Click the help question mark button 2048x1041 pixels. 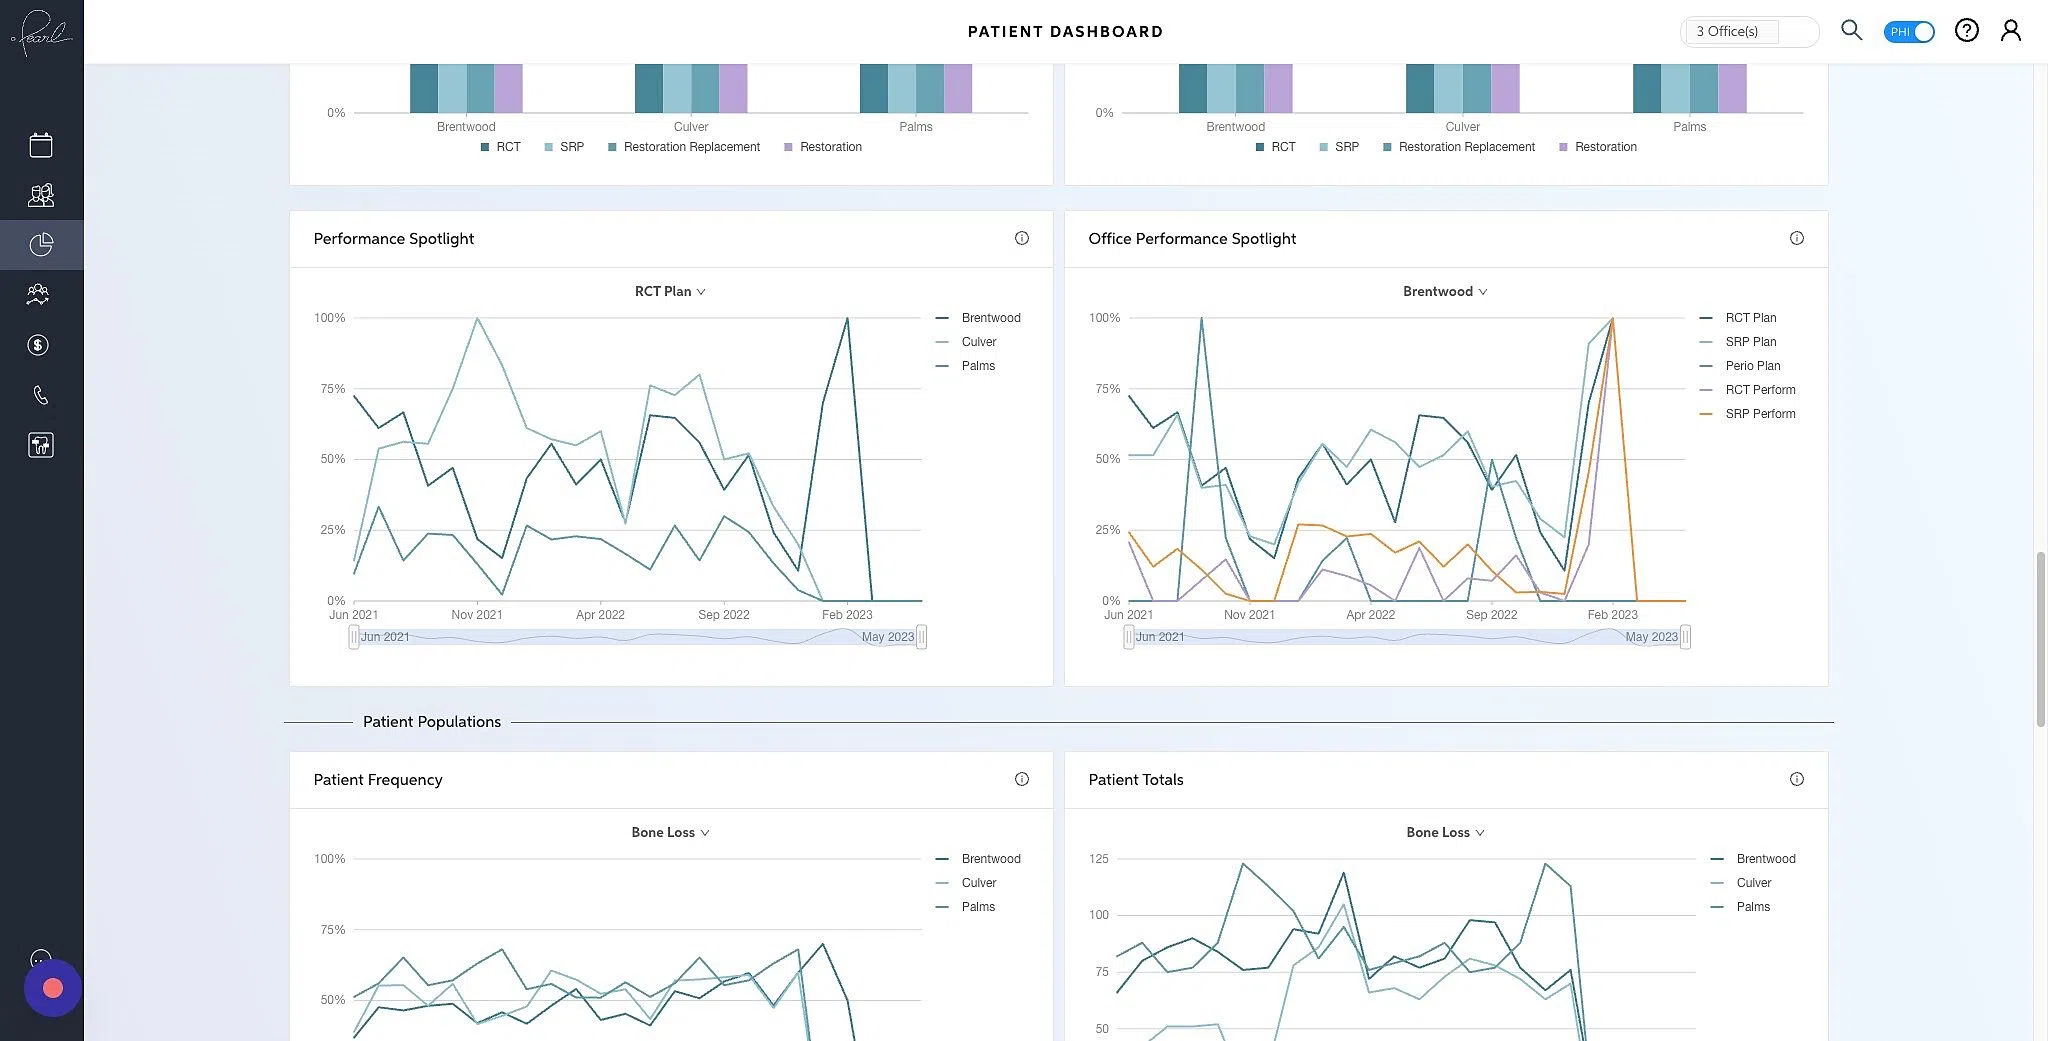coord(1966,30)
